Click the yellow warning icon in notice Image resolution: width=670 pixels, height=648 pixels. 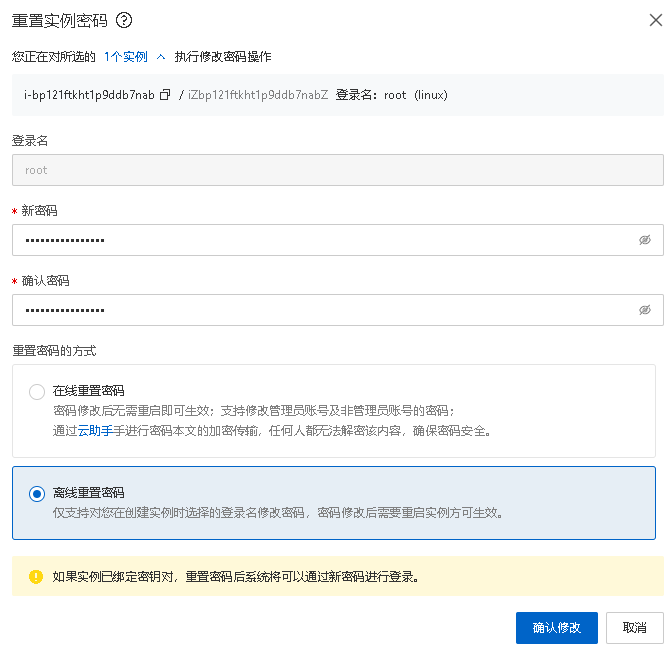(36, 577)
